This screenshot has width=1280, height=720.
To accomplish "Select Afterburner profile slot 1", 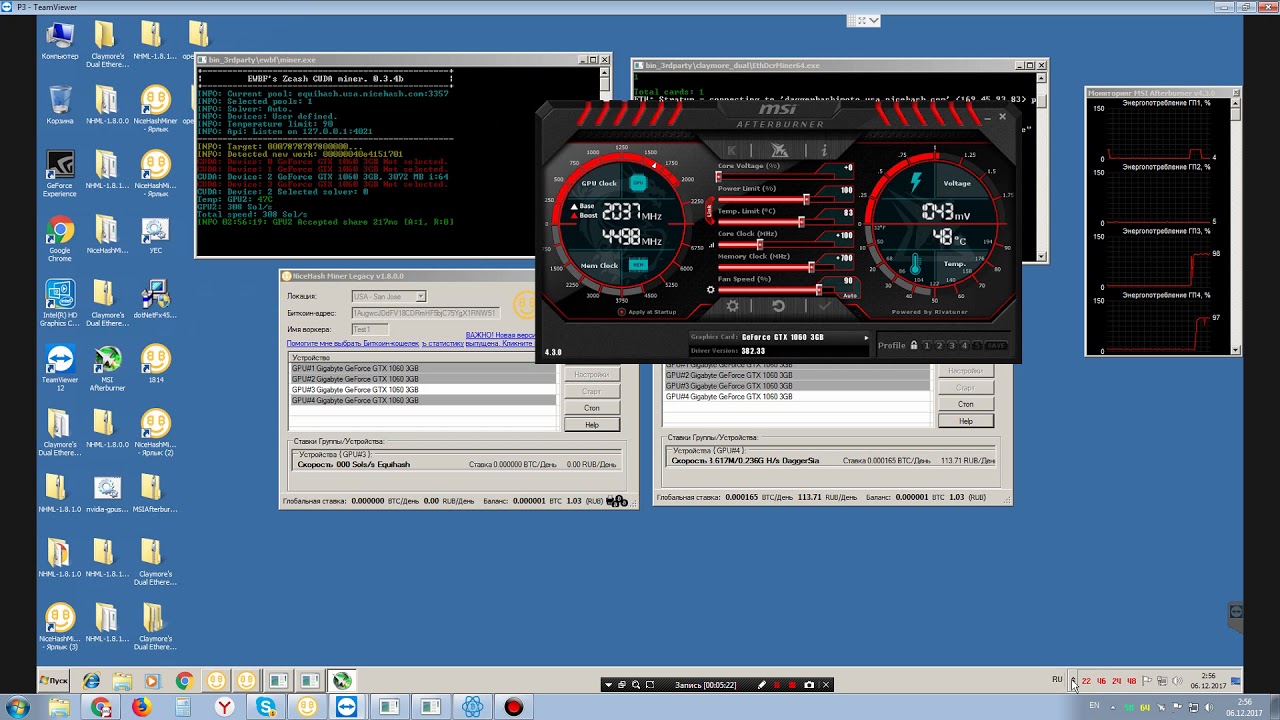I will click(x=927, y=345).
